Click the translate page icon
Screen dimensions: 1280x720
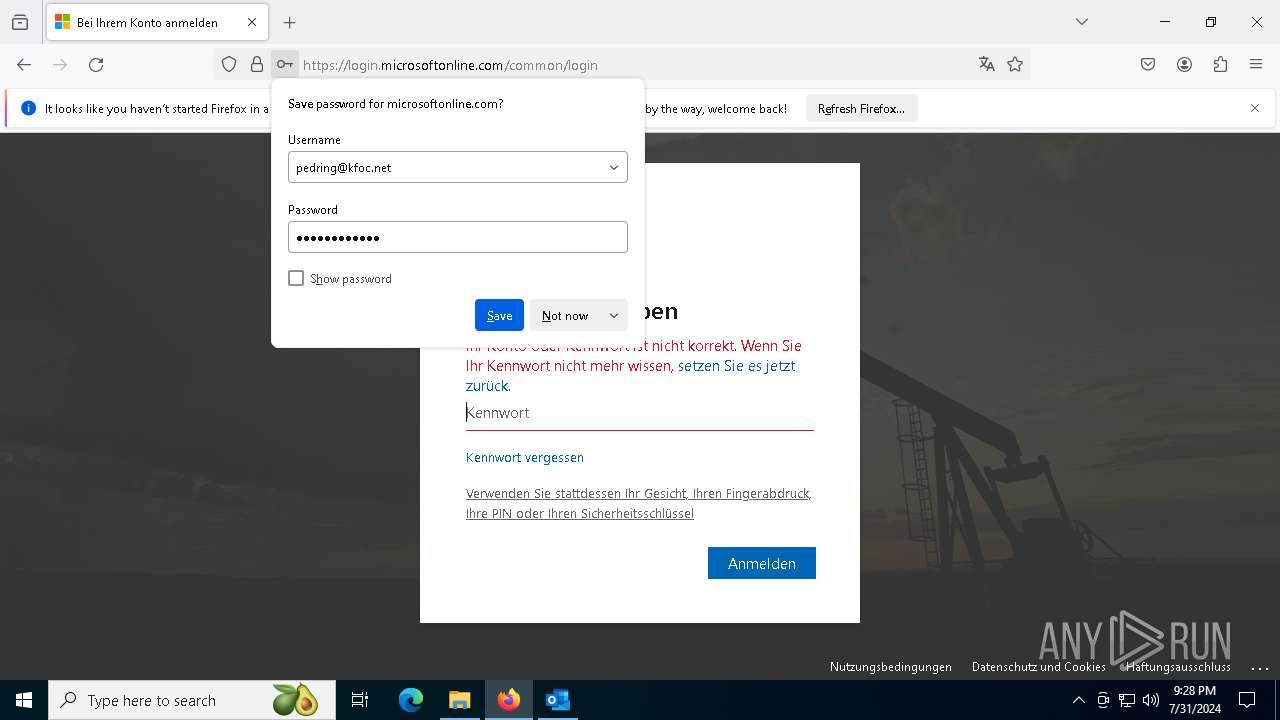click(x=987, y=65)
